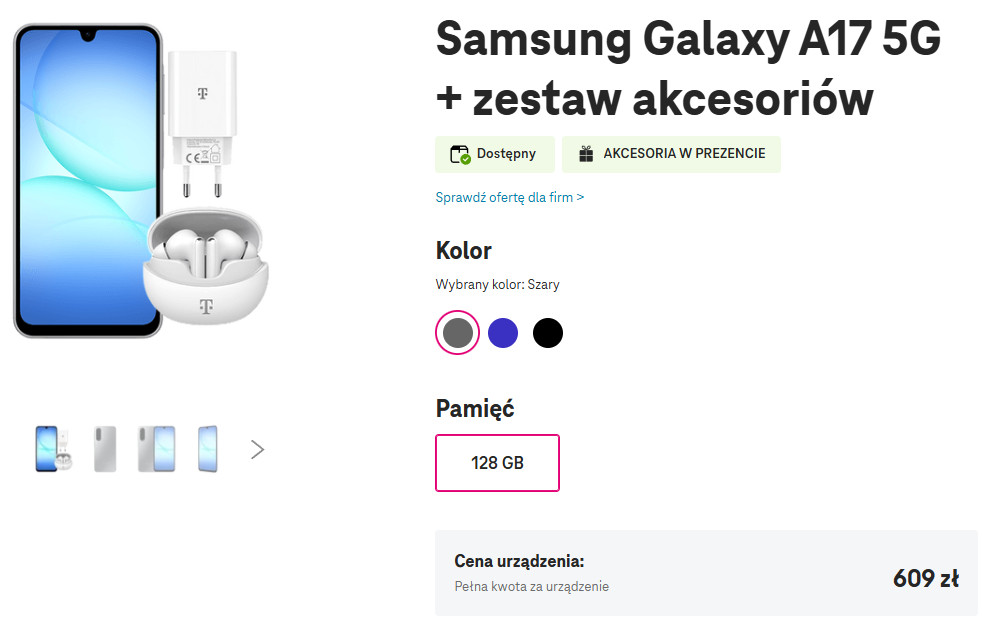
Task: Click the gift box icon
Action: tap(585, 154)
